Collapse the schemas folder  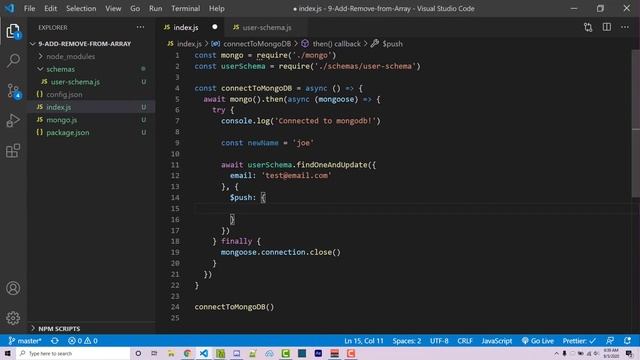pyautogui.click(x=60, y=69)
